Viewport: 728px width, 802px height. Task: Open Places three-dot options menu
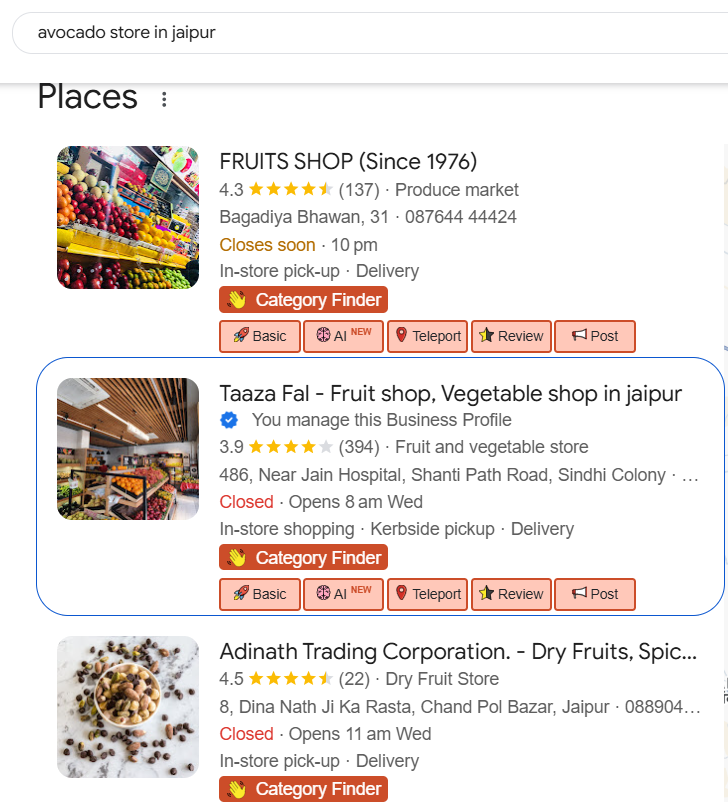click(x=164, y=99)
